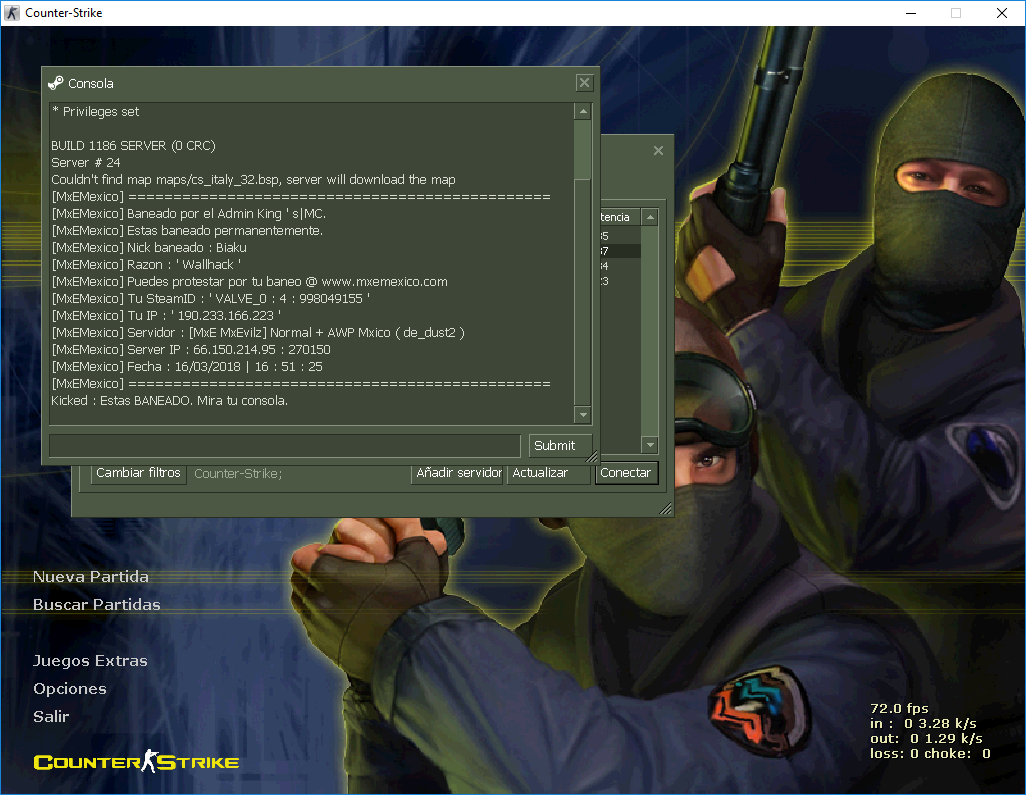Open Opciones from main menu
Image resolution: width=1026 pixels, height=795 pixels.
point(70,689)
